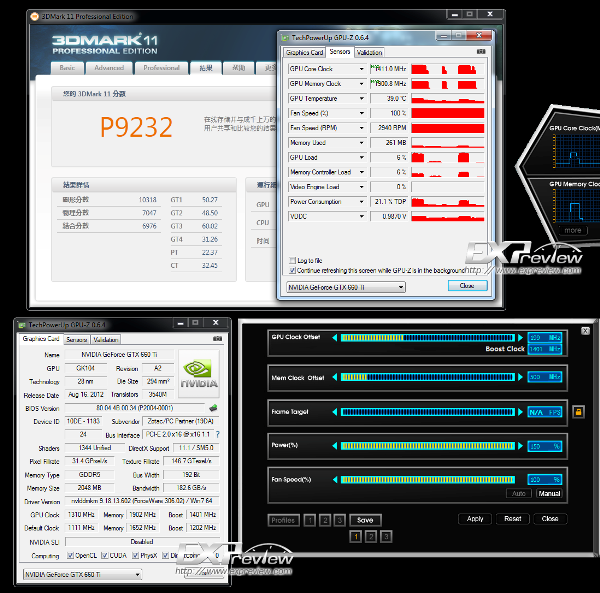
Task: Open the GPU Load sensor dropdown
Action: pyautogui.click(x=361, y=158)
